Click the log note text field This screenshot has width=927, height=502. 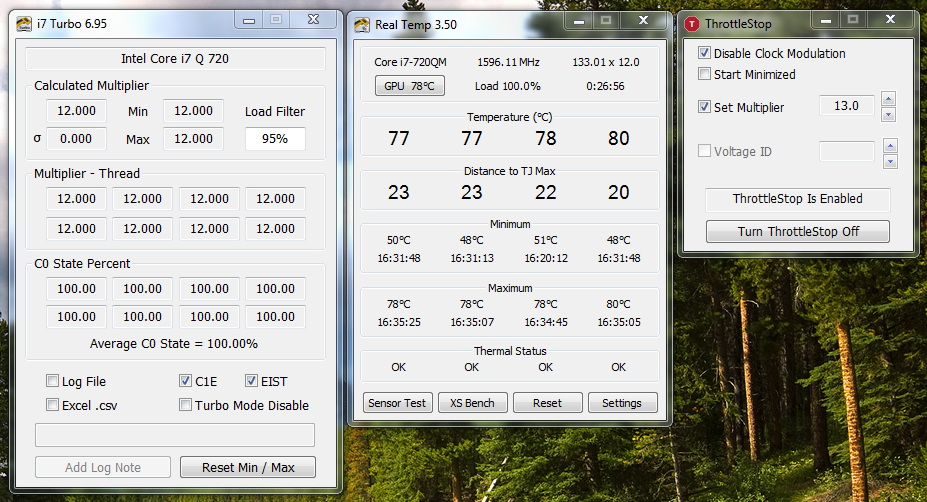(175, 435)
